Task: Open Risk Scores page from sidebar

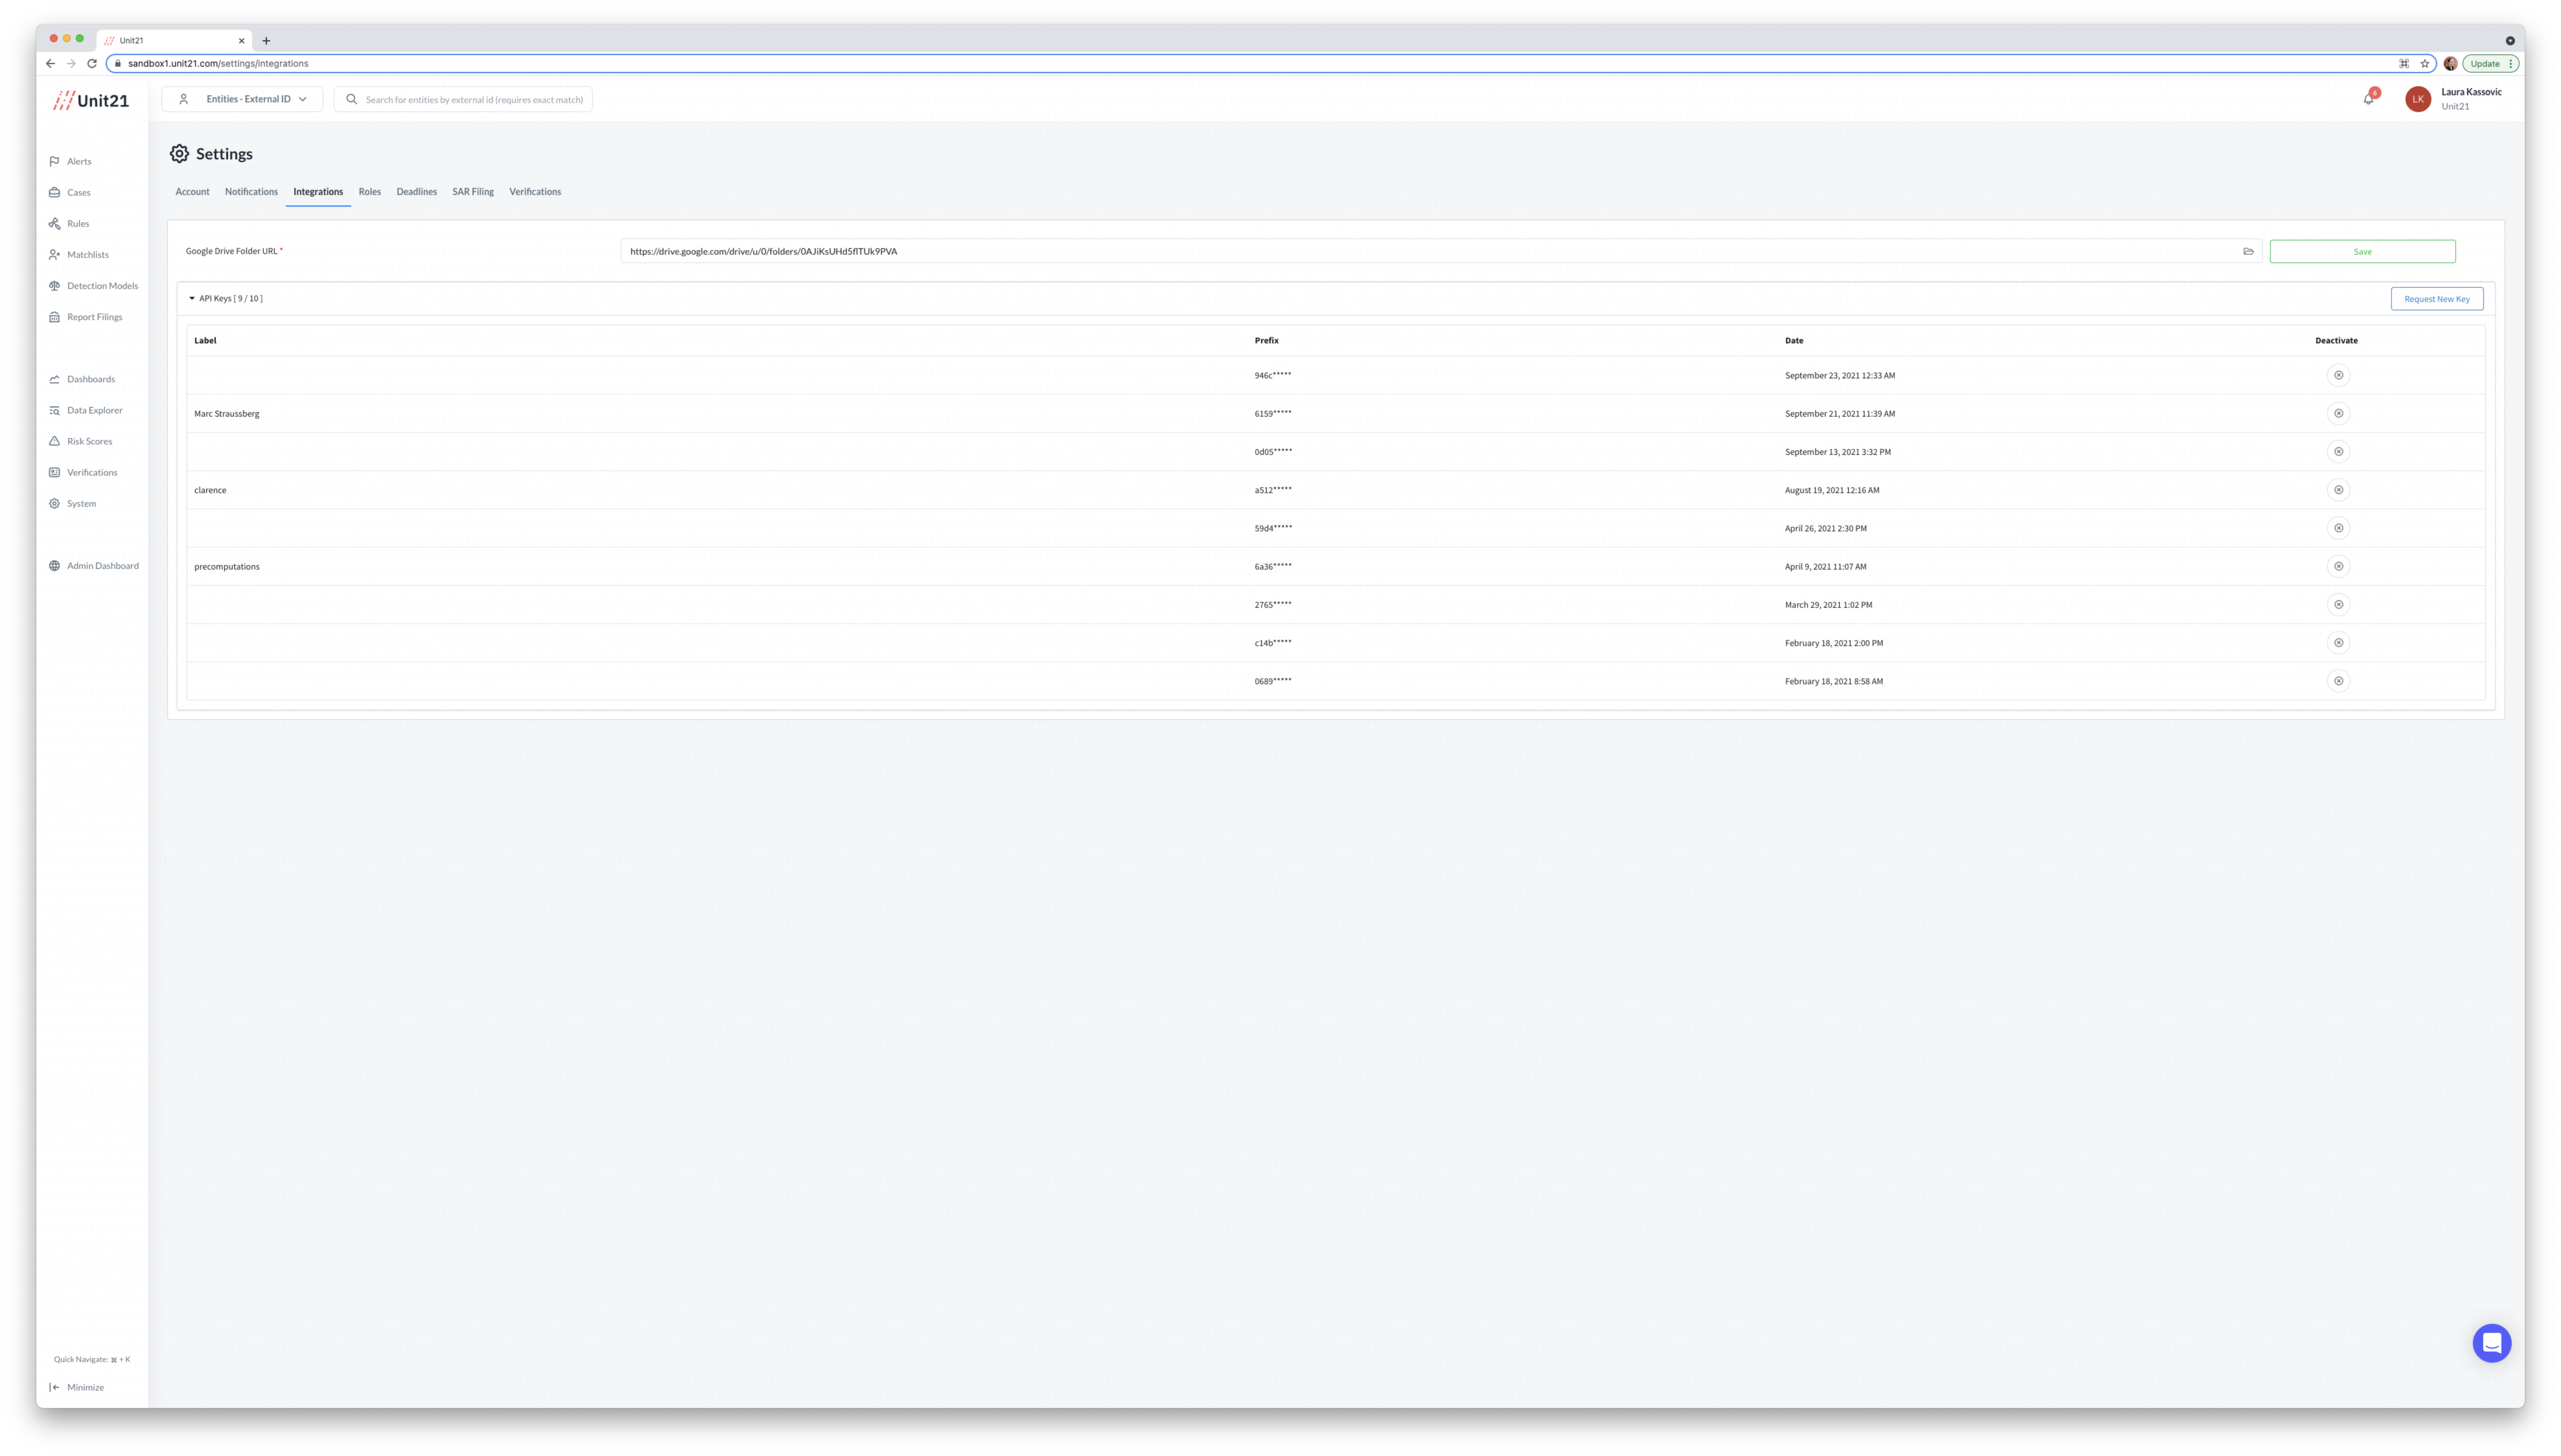Action: (x=89, y=441)
